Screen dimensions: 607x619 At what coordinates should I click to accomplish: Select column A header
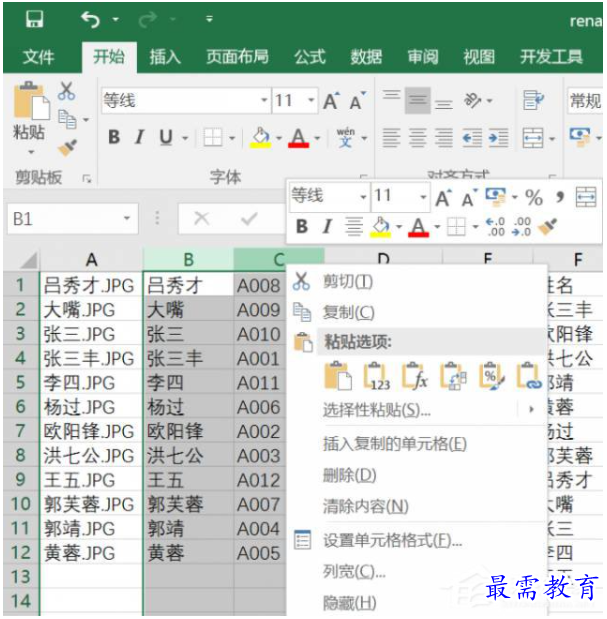(91, 260)
